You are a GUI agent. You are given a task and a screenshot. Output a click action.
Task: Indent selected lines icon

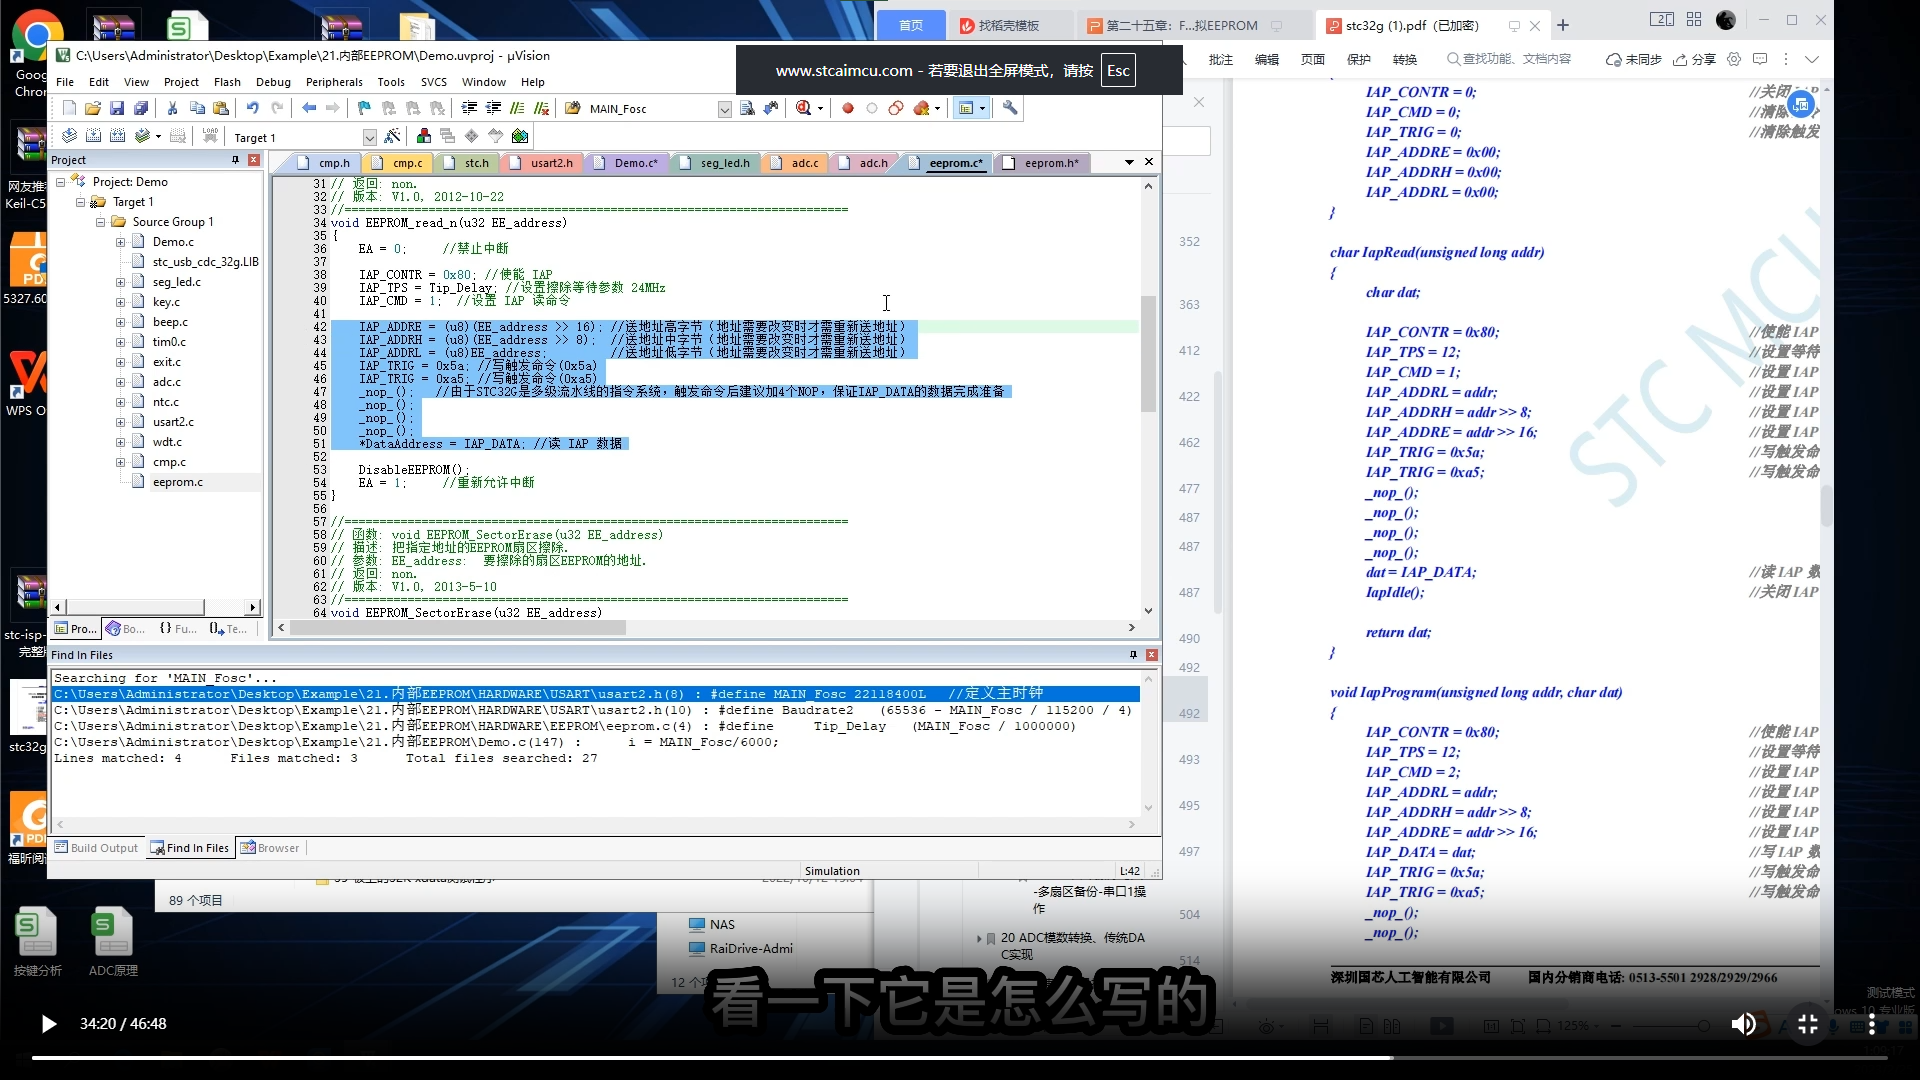coord(469,108)
